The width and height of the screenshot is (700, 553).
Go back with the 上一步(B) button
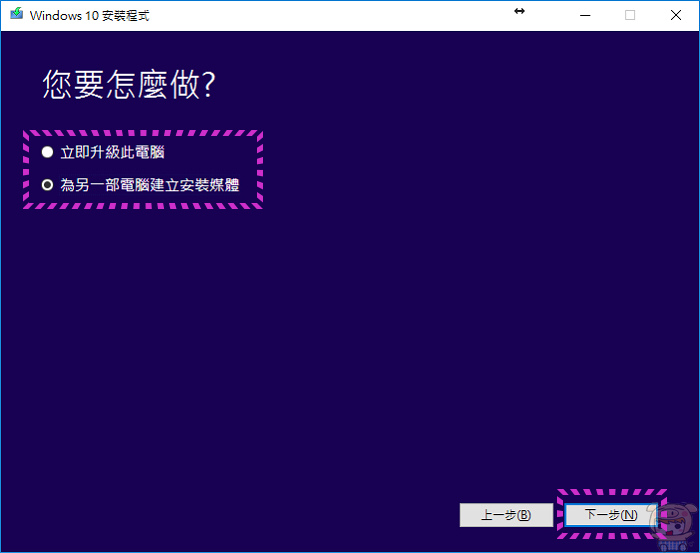(506, 515)
